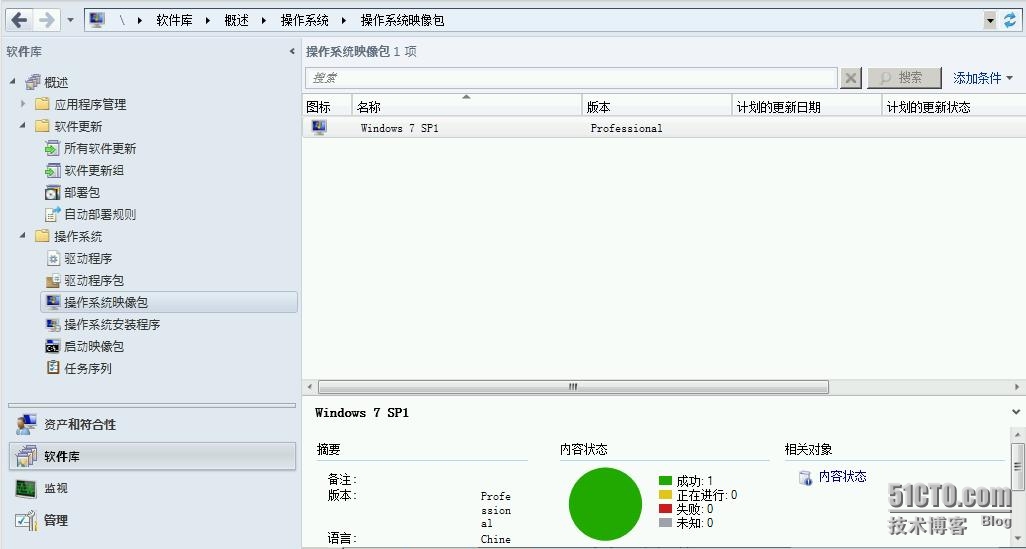Click the yellow 正在进行 legend swatch

coord(665,495)
